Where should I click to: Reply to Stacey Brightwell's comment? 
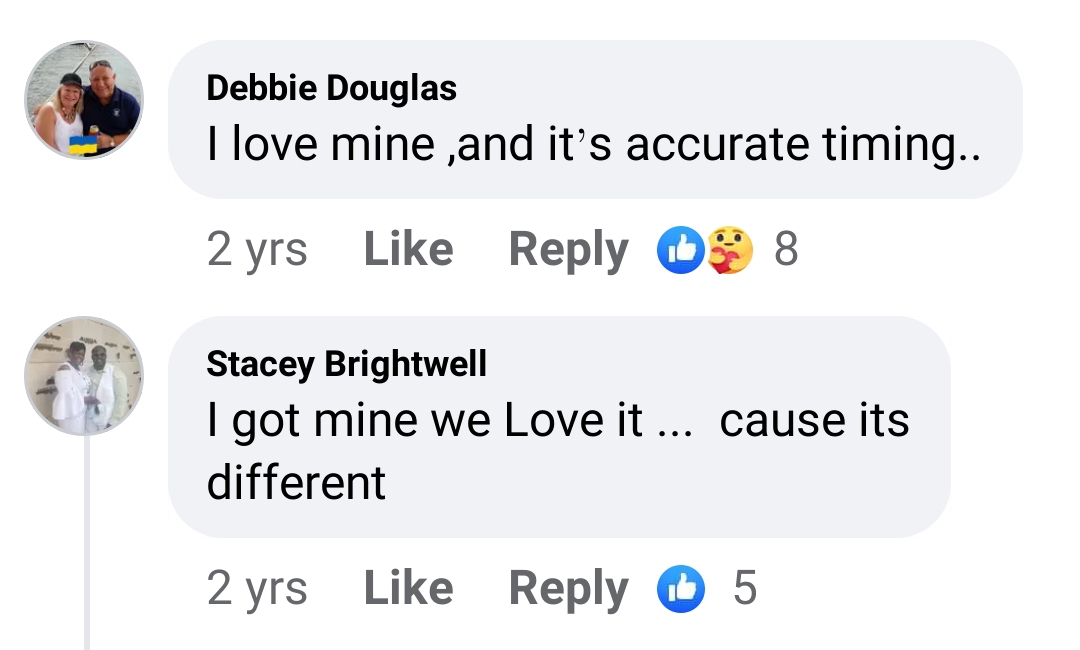[568, 588]
